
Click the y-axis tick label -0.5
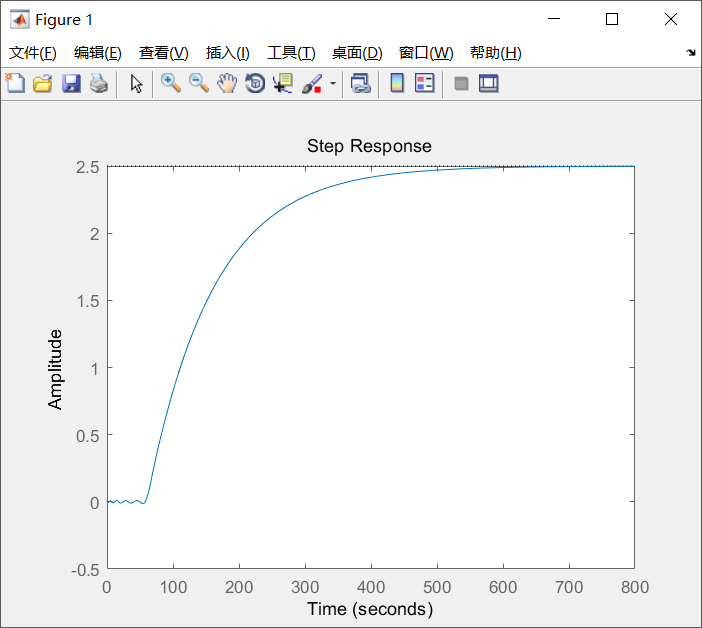85,570
